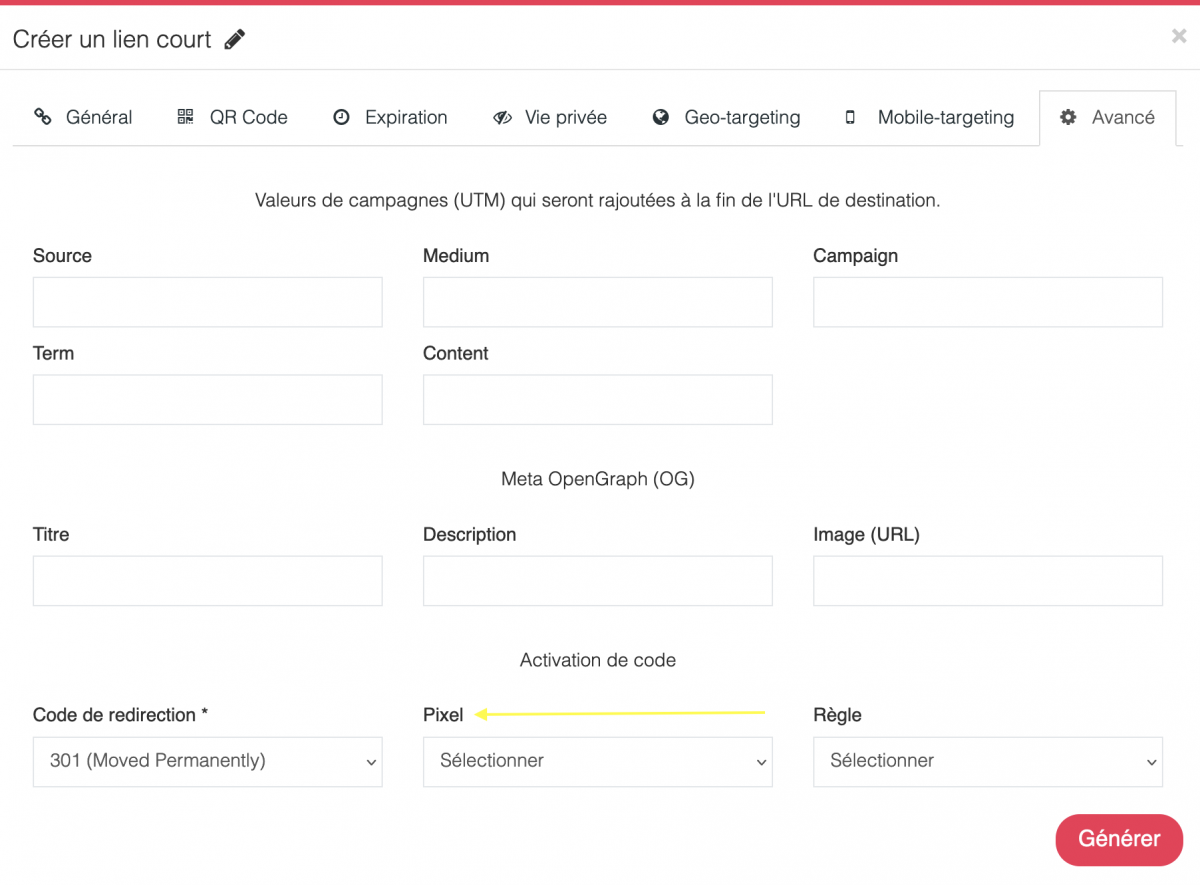Click the 'Code de redirection *' label
Screen dimensions: 1200x885
(121, 715)
